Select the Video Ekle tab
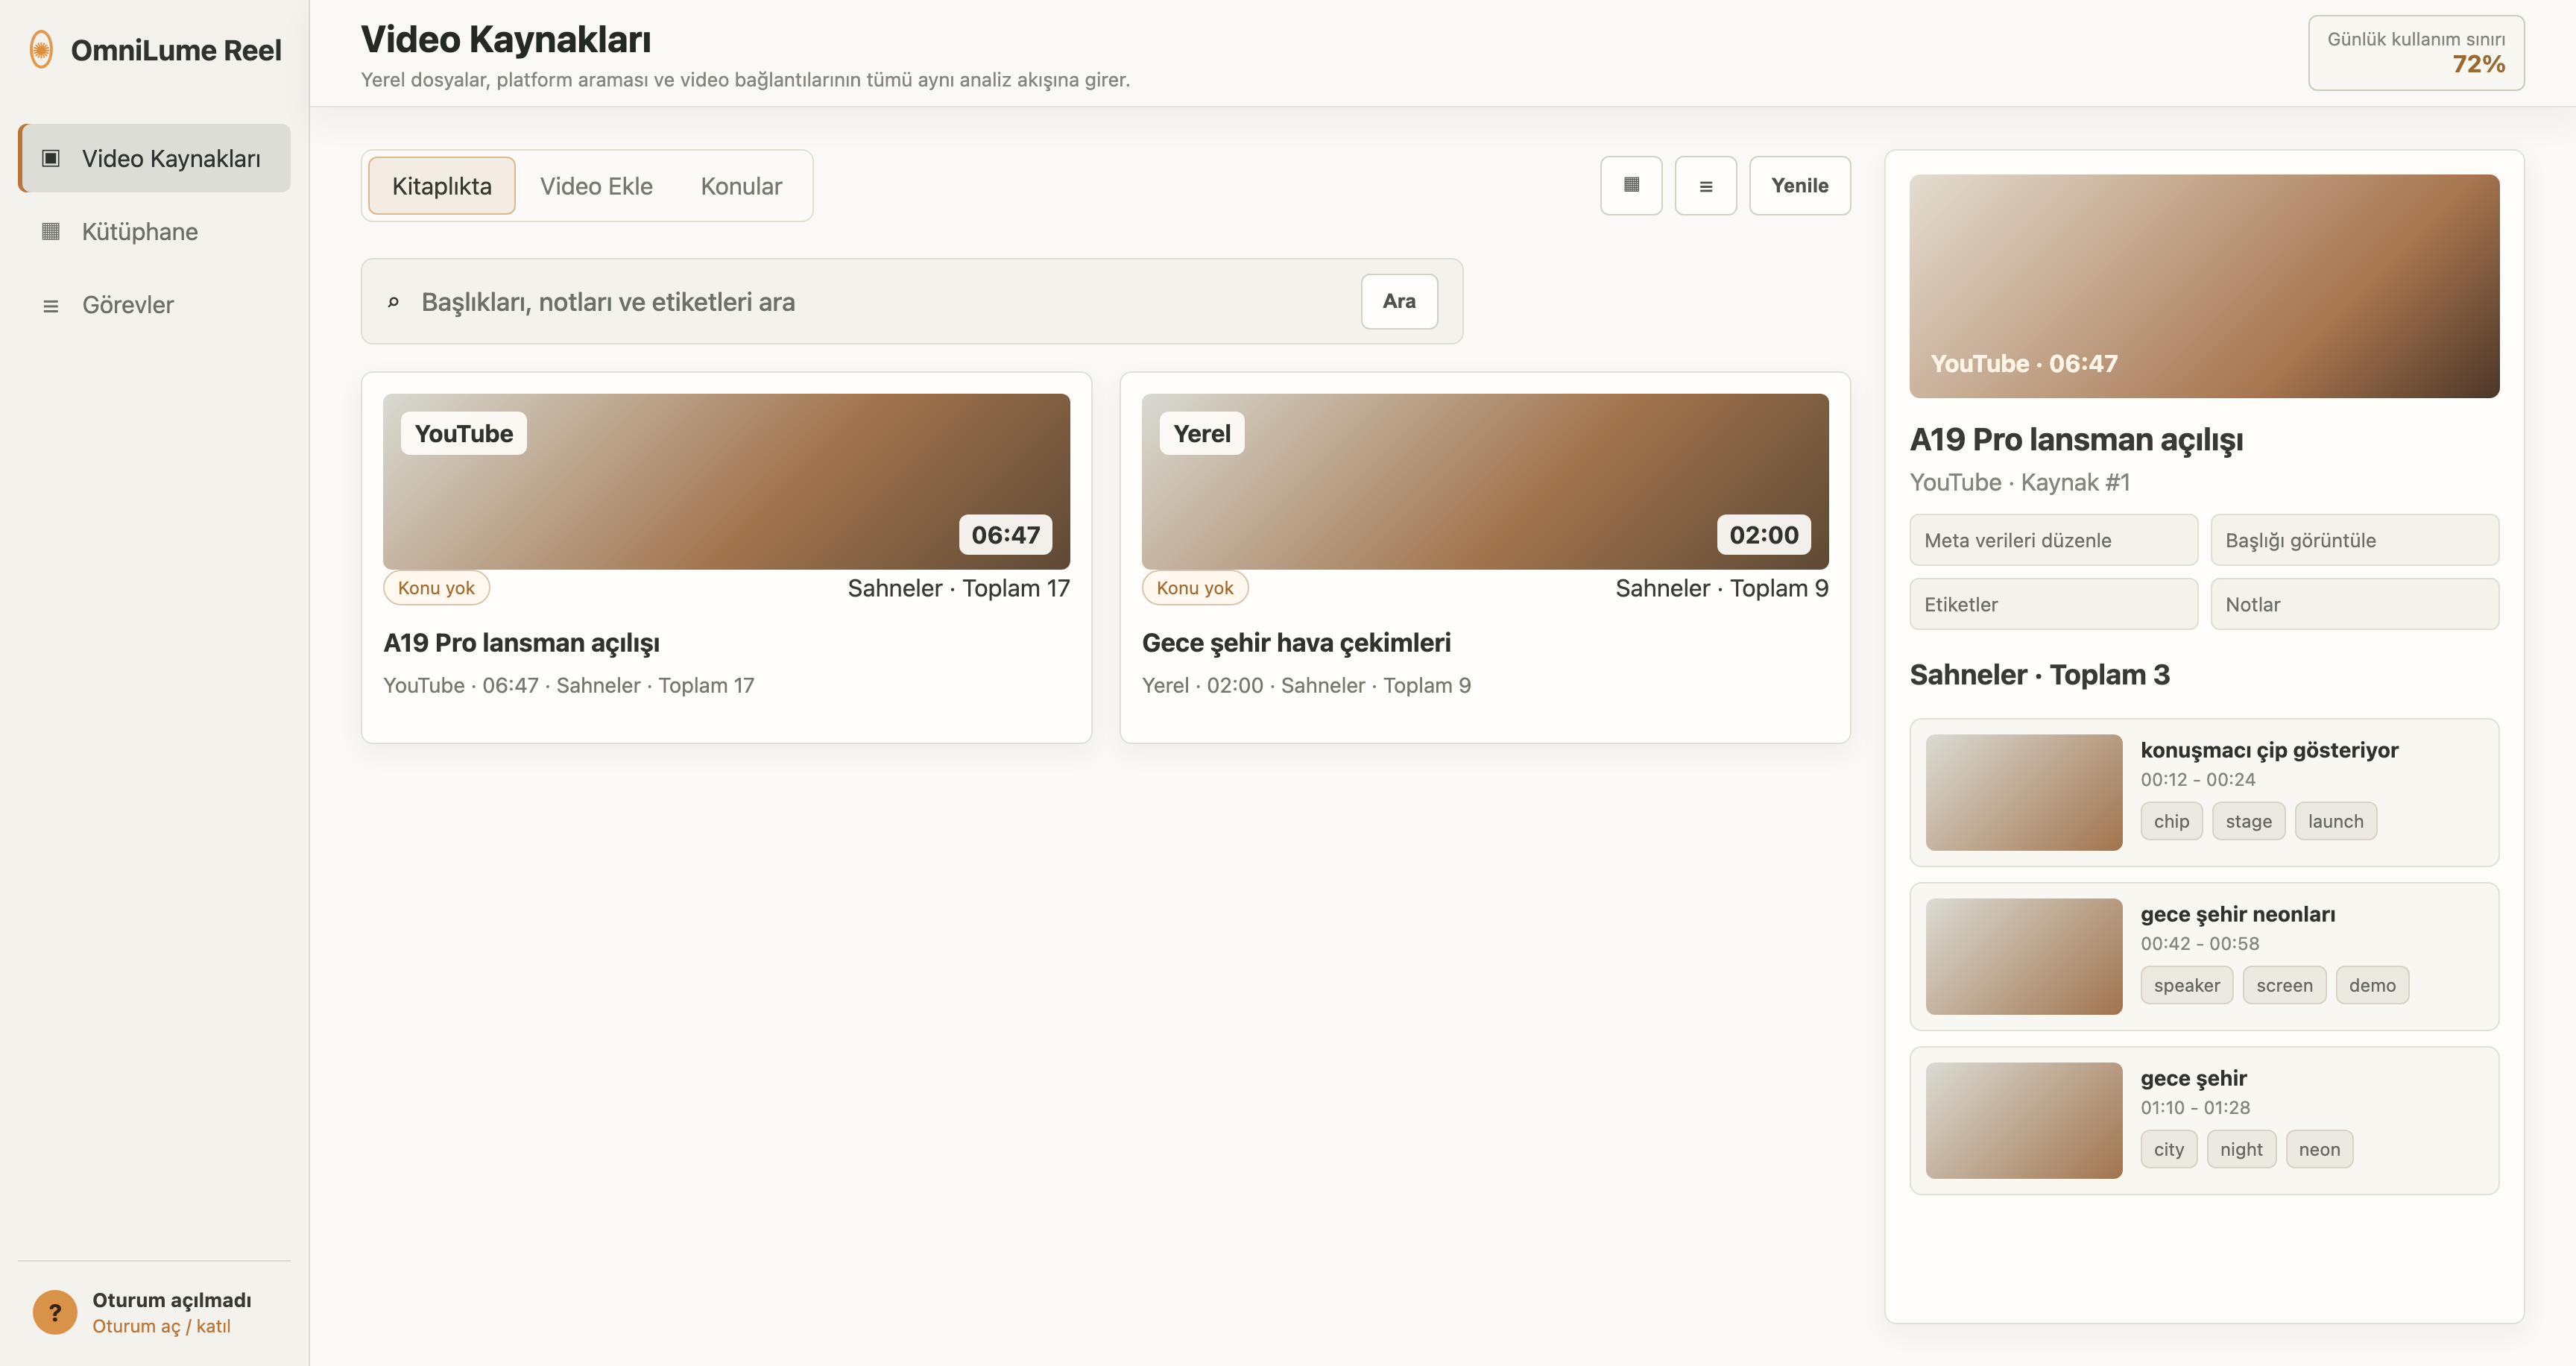Screen dimensions: 2576x1366 point(596,186)
